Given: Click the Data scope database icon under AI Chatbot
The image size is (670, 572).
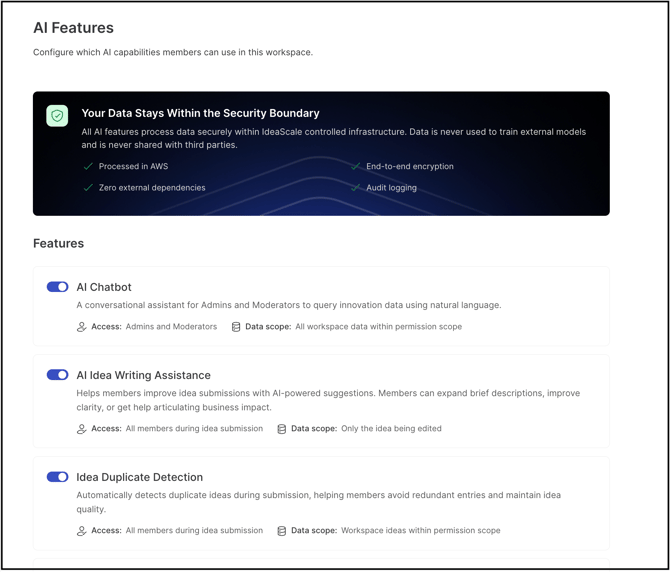Looking at the screenshot, I should click(x=236, y=327).
